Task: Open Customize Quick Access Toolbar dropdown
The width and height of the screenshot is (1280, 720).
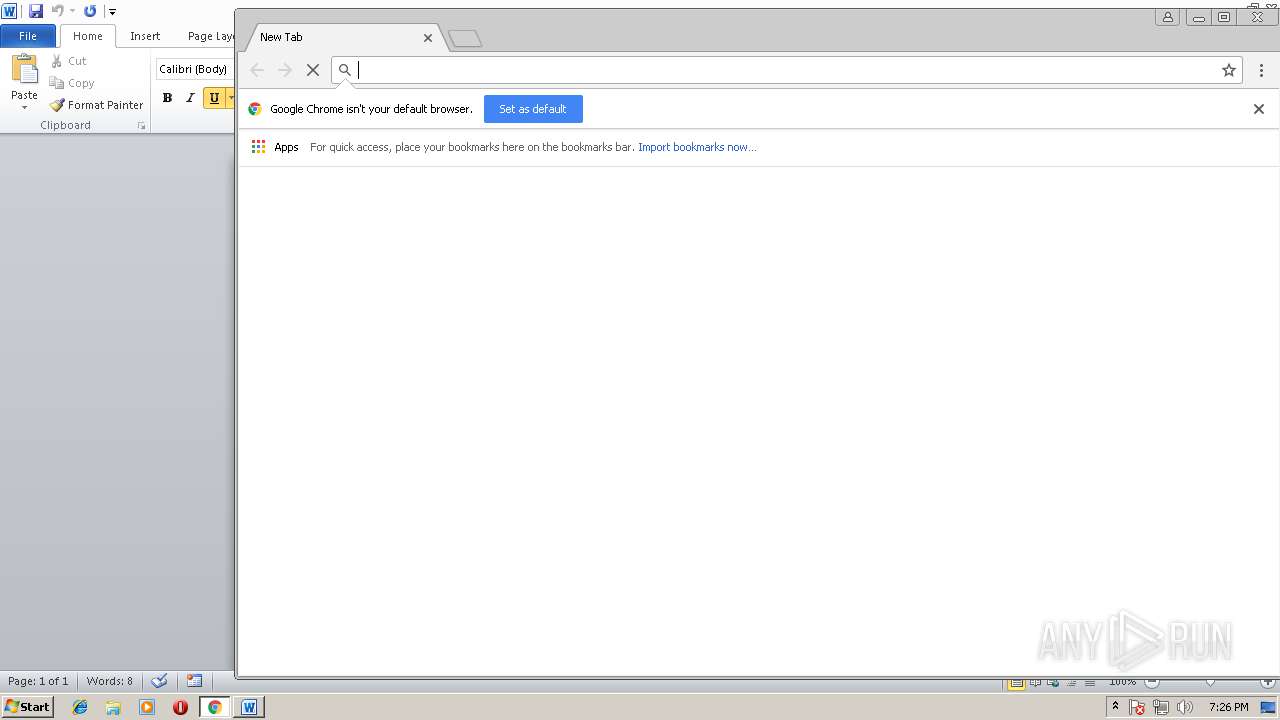Action: click(112, 12)
